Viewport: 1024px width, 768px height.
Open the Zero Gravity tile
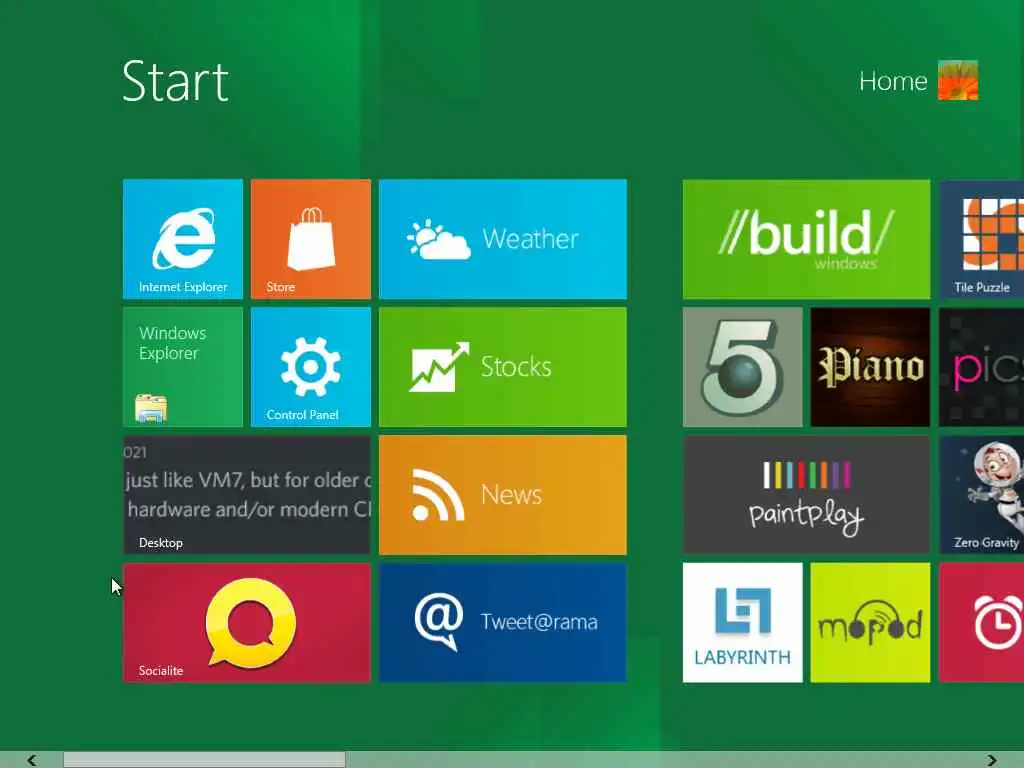982,495
